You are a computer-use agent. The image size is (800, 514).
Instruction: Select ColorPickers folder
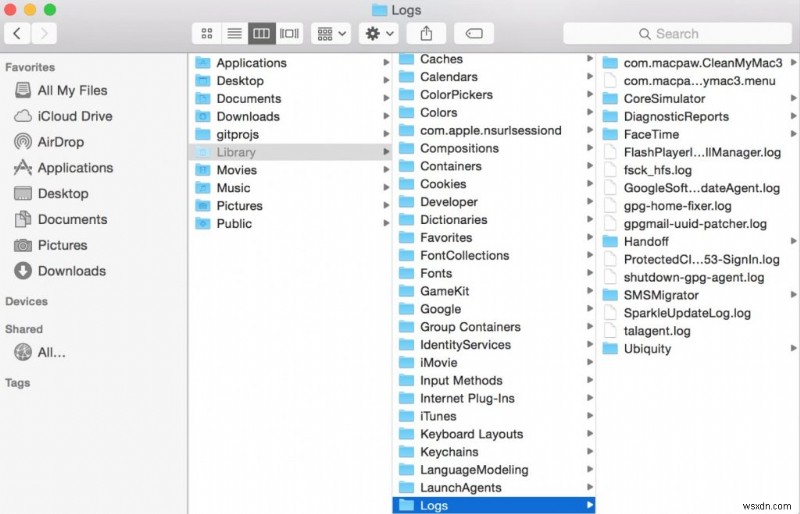494,94
